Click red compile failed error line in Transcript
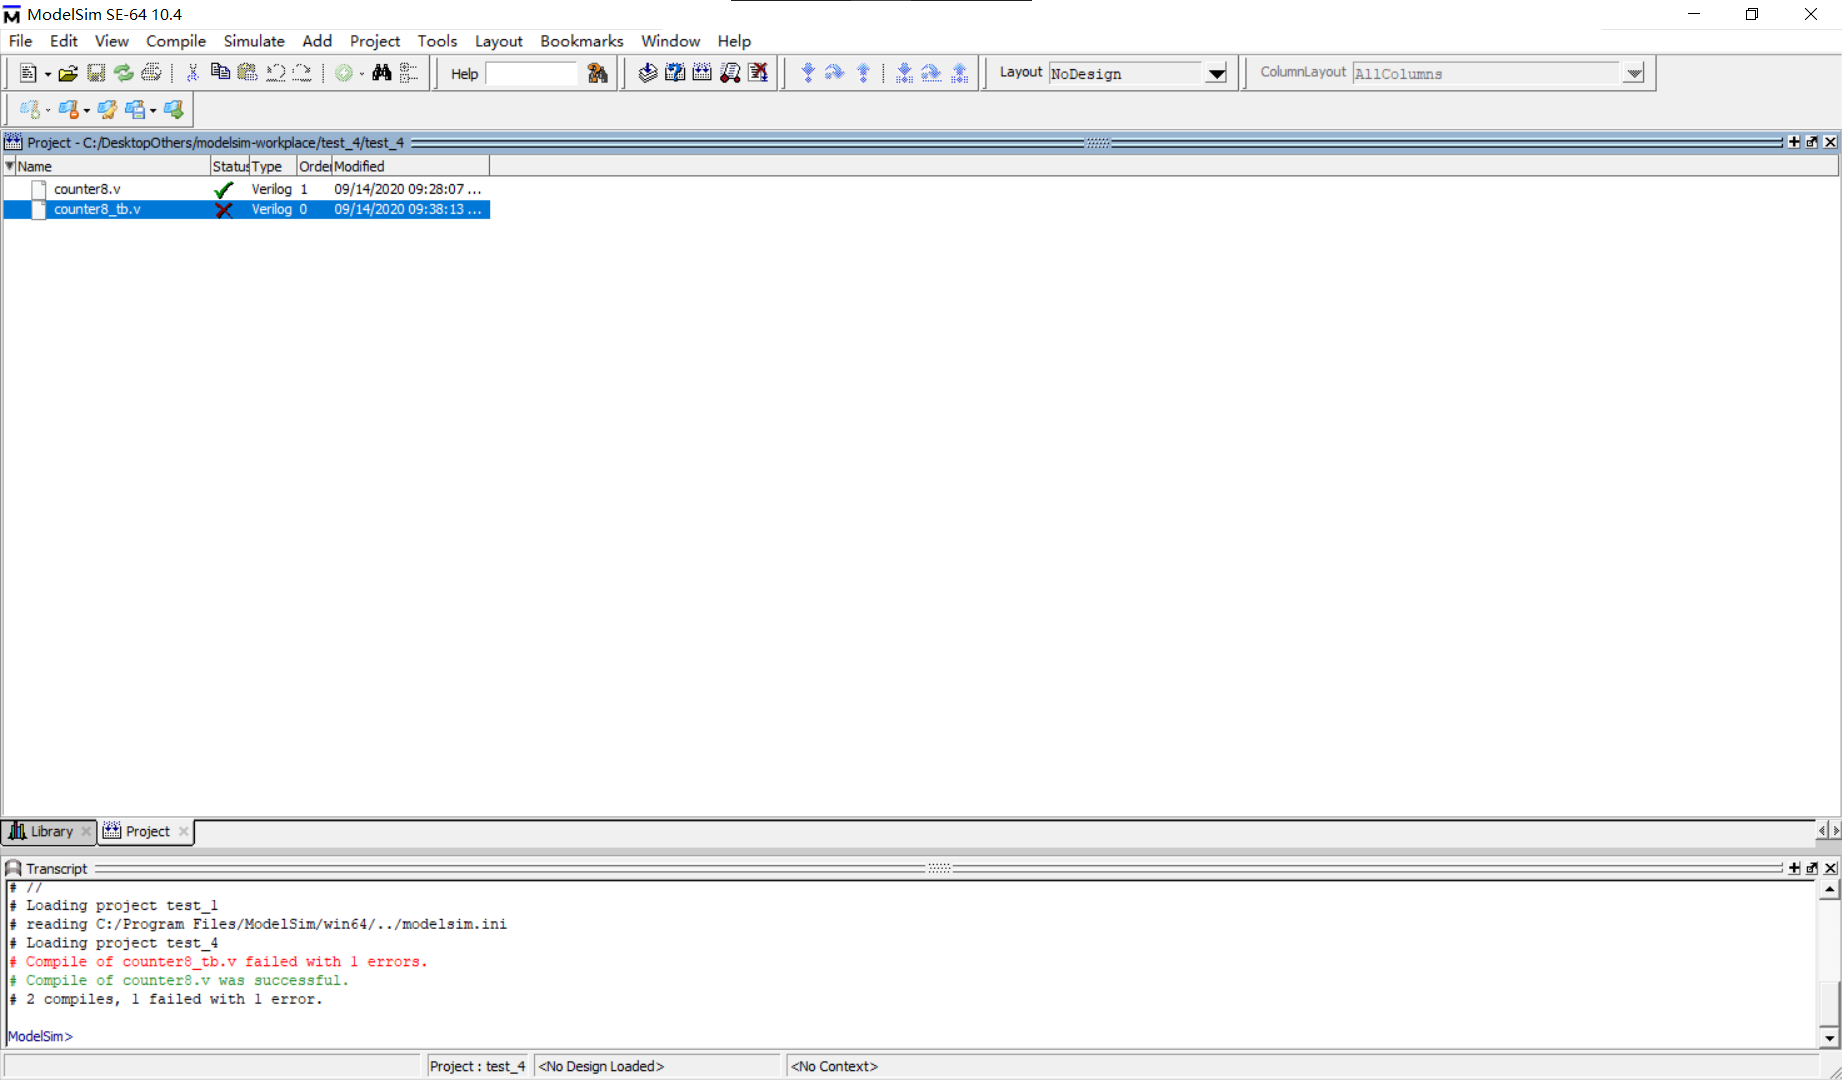Viewport: 1842px width, 1080px height. tap(218, 962)
